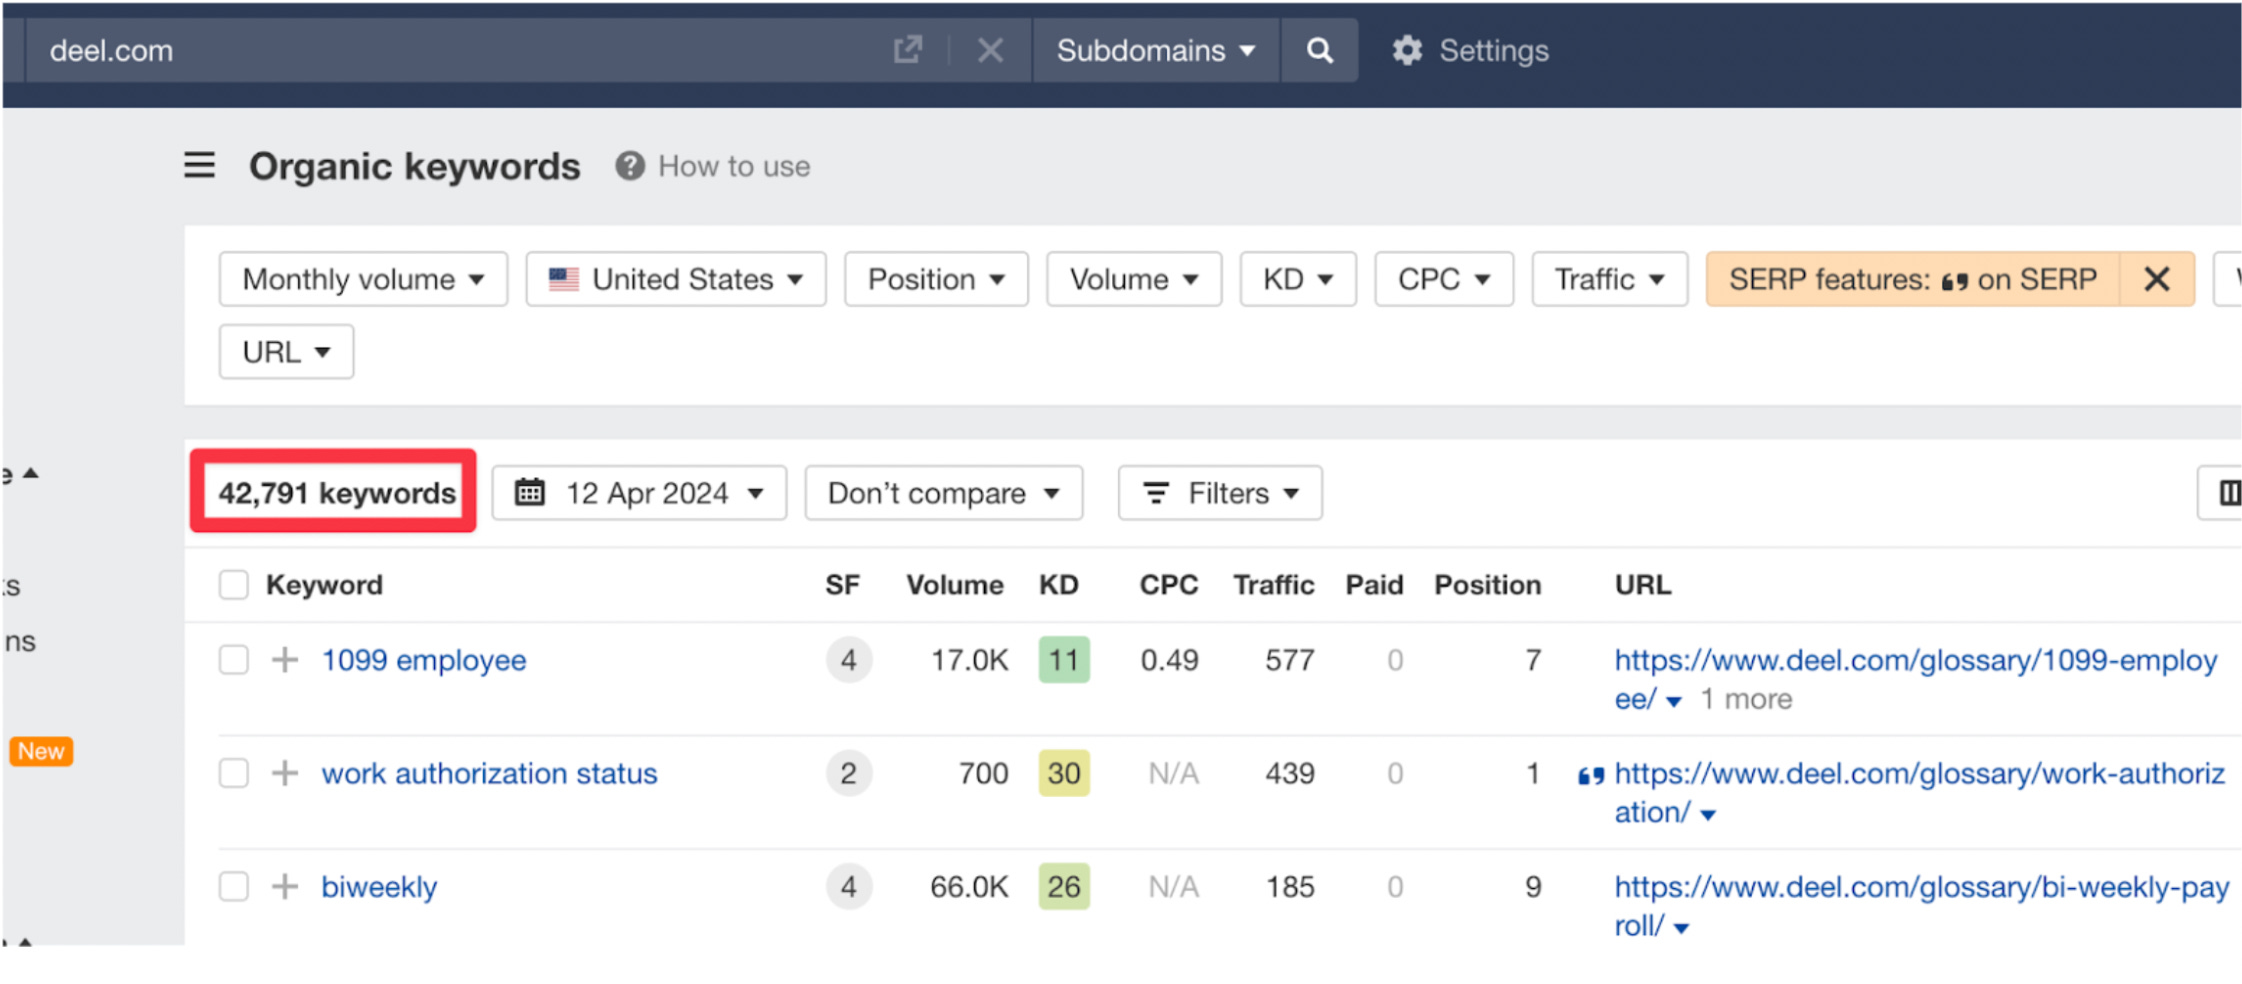Expand URL dropdown arrow for work-authorization link
Screen dimensions: 2242x984
(x=1708, y=815)
